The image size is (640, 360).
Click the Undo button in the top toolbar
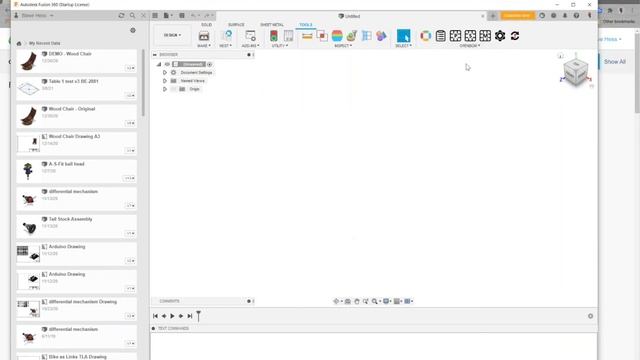(x=193, y=16)
